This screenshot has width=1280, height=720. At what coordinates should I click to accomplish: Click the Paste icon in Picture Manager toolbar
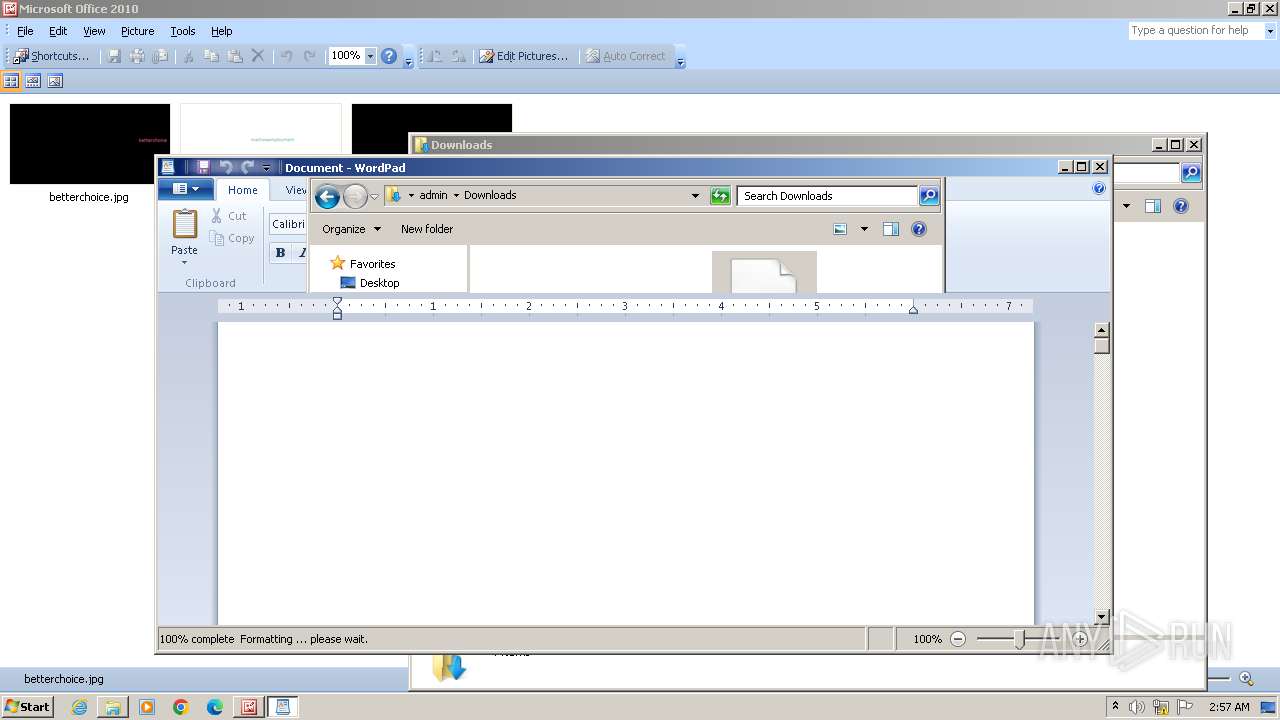pos(234,56)
